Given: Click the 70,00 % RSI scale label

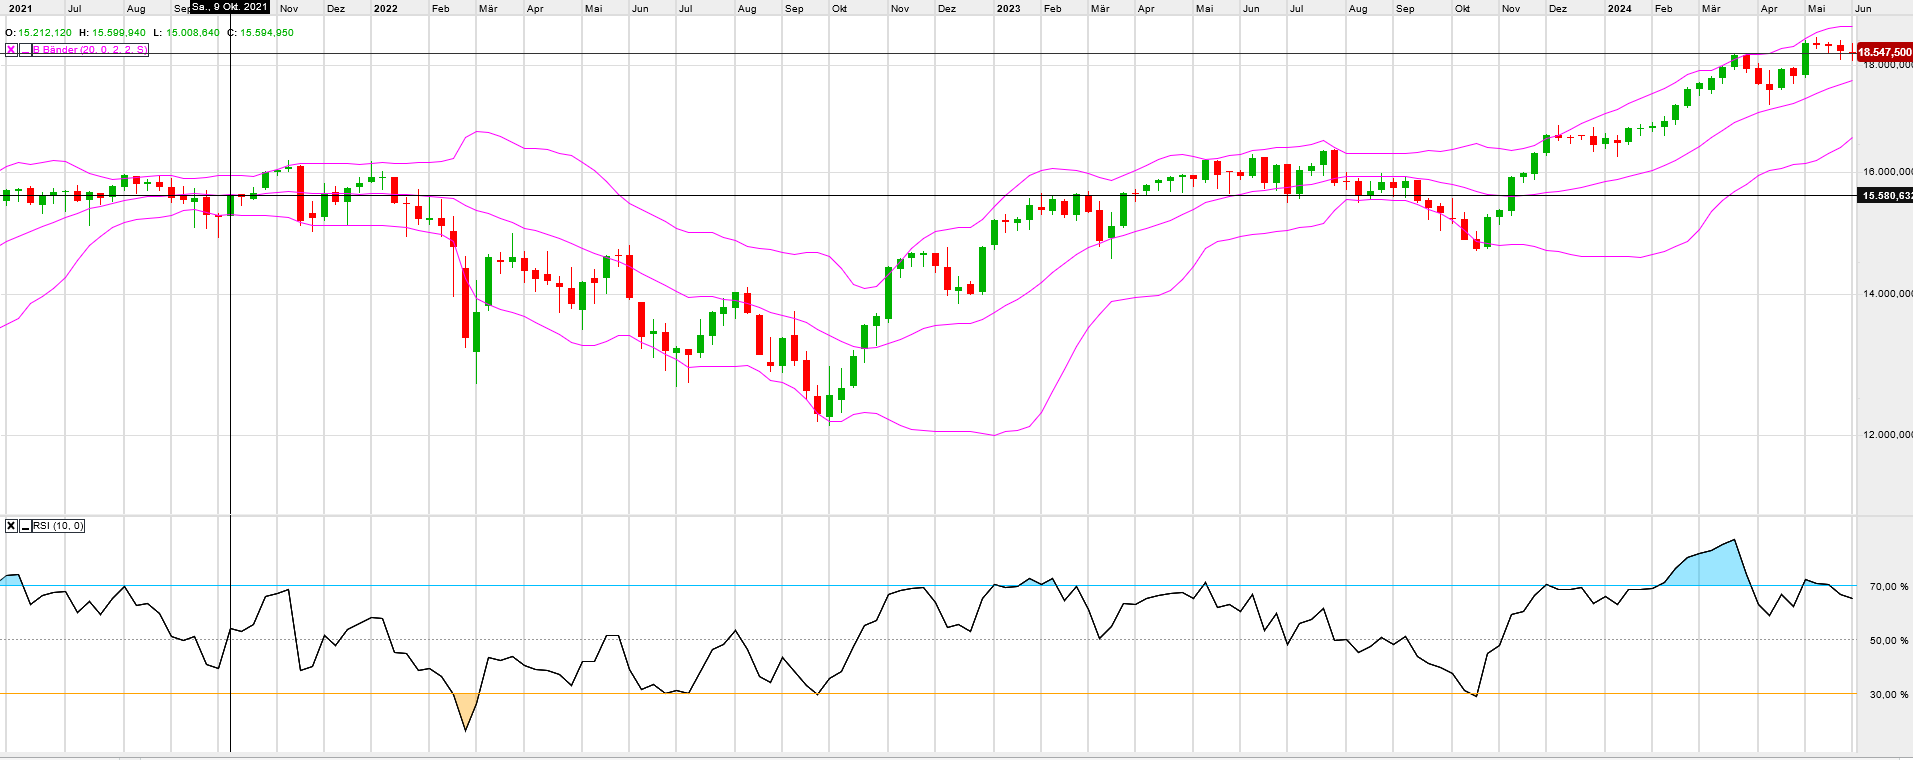Looking at the screenshot, I should point(1889,587).
